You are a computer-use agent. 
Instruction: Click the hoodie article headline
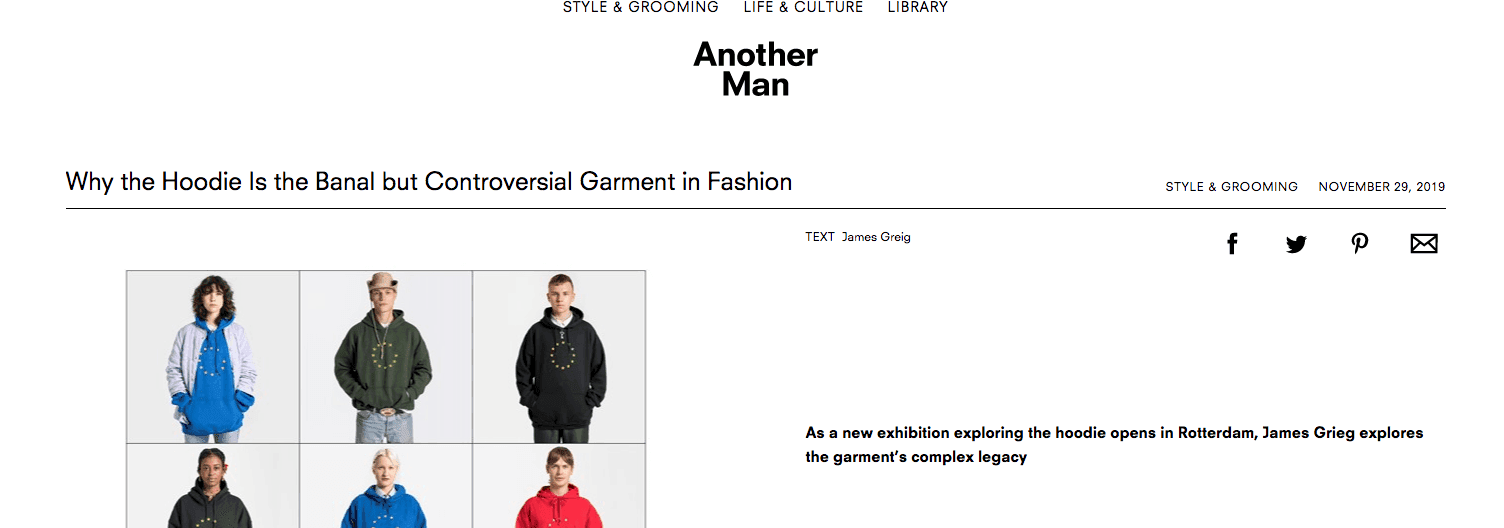tap(429, 182)
